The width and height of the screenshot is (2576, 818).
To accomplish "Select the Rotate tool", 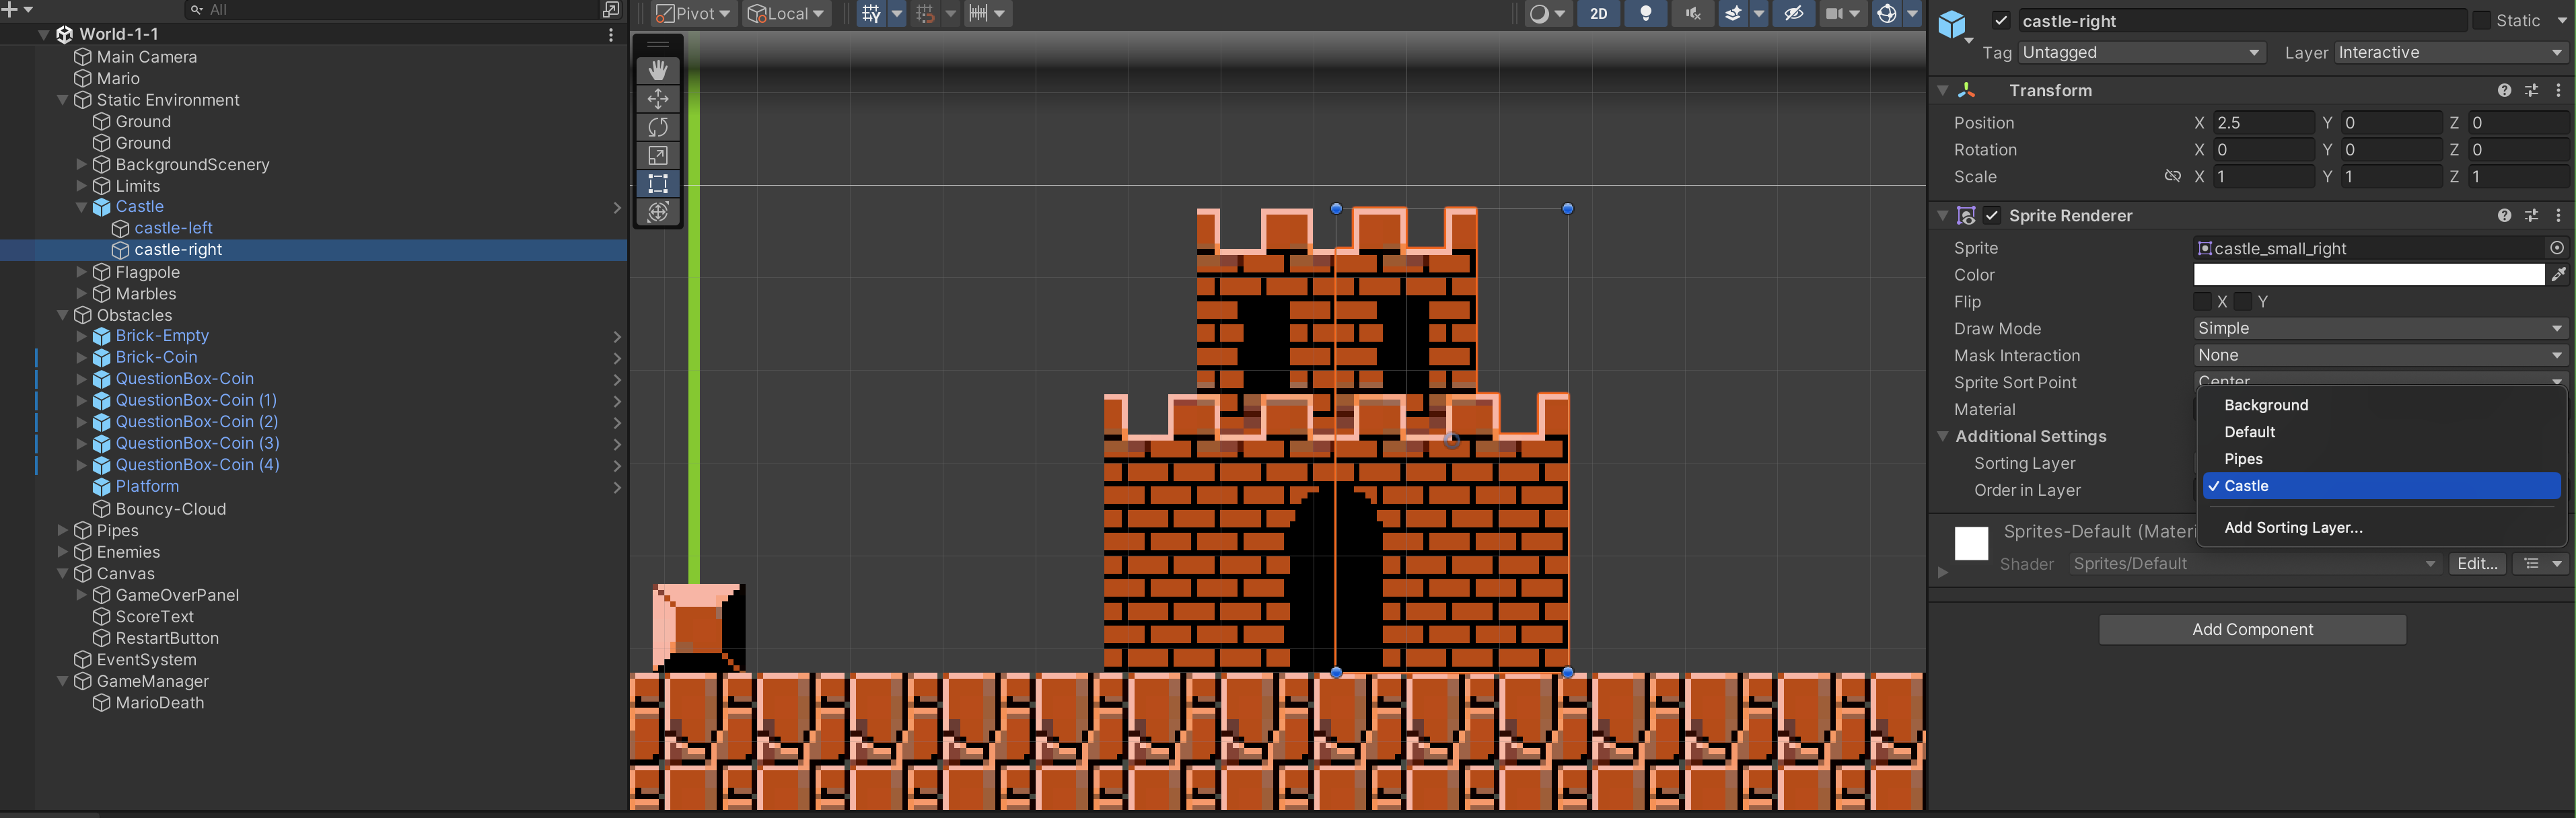I will [658, 127].
